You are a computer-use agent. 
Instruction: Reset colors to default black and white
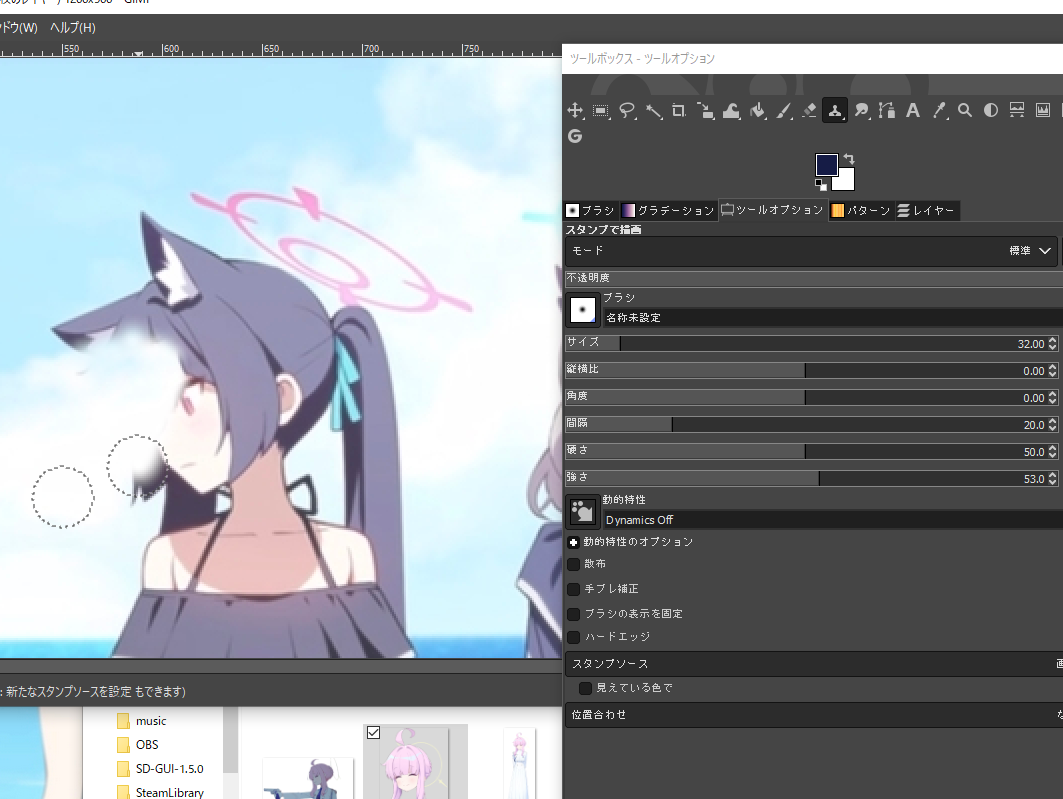click(x=820, y=185)
